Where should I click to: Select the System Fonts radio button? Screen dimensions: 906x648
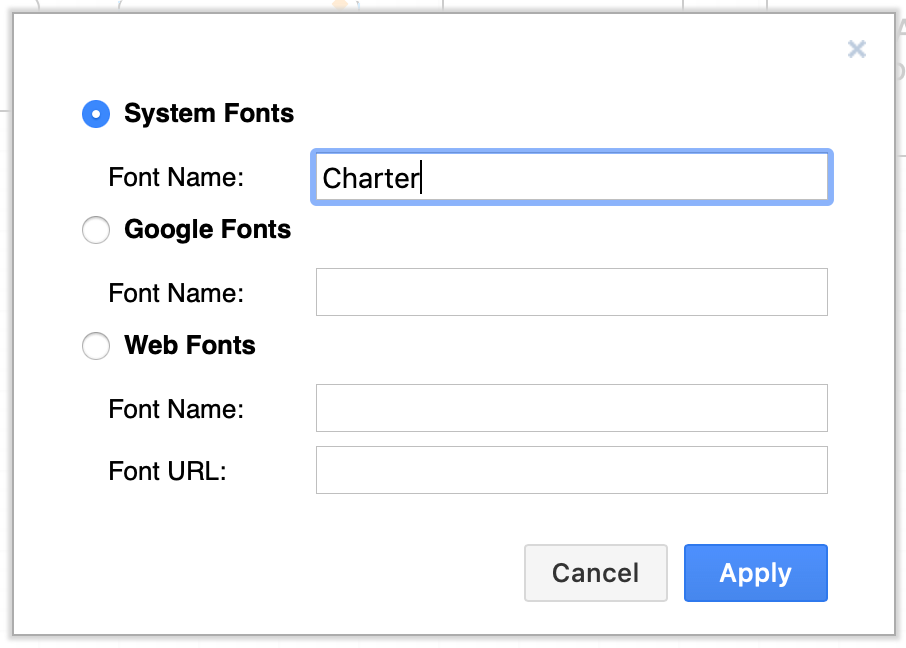95,114
